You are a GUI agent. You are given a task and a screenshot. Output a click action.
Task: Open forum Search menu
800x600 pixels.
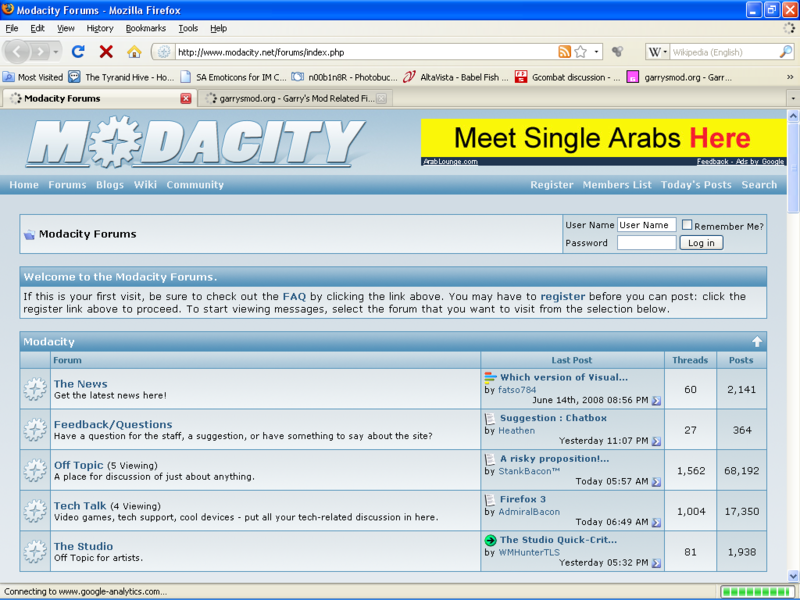pyautogui.click(x=759, y=185)
